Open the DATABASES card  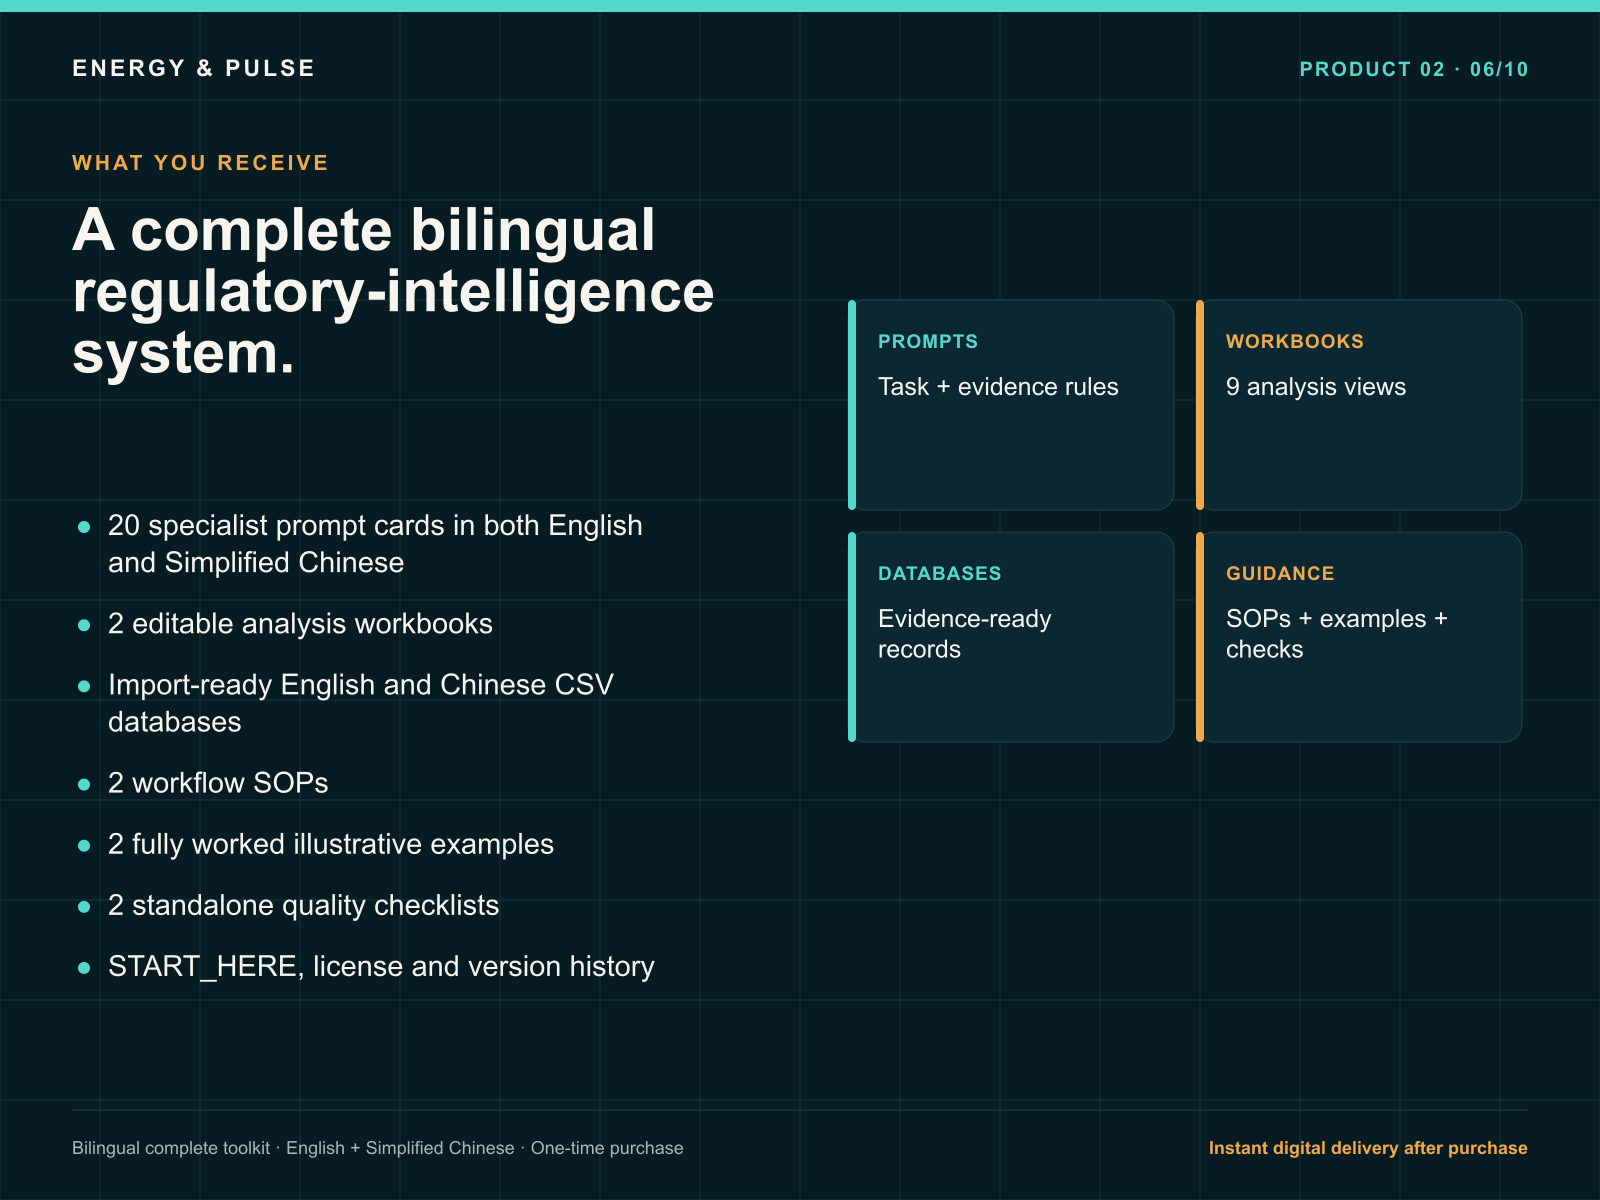coord(1011,637)
